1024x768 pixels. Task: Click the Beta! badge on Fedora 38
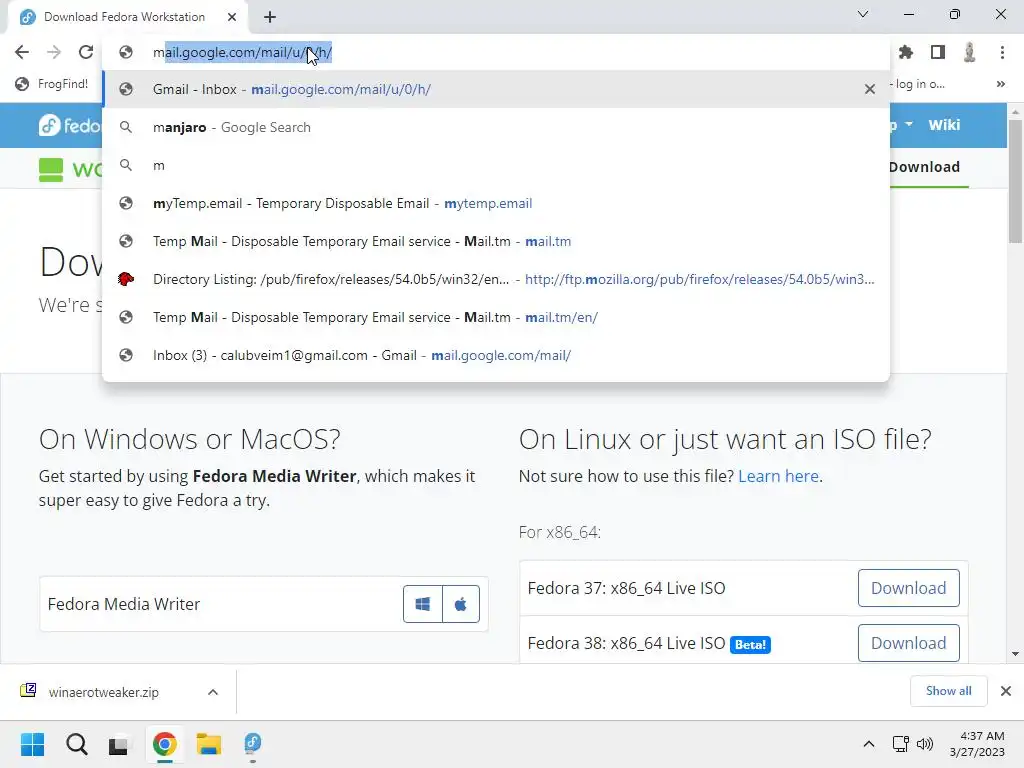click(x=750, y=645)
